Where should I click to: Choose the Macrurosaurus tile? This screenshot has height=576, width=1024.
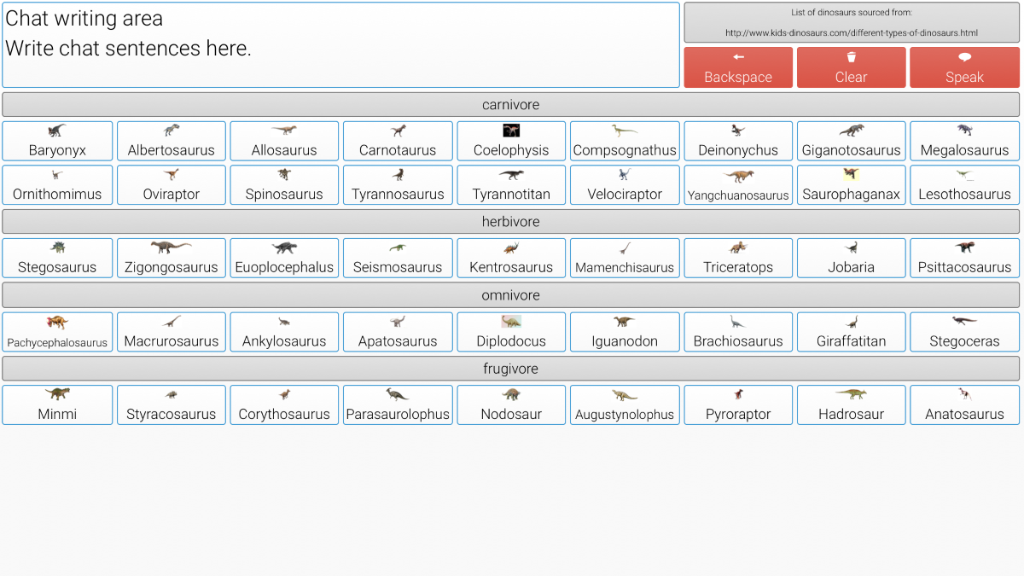(171, 332)
